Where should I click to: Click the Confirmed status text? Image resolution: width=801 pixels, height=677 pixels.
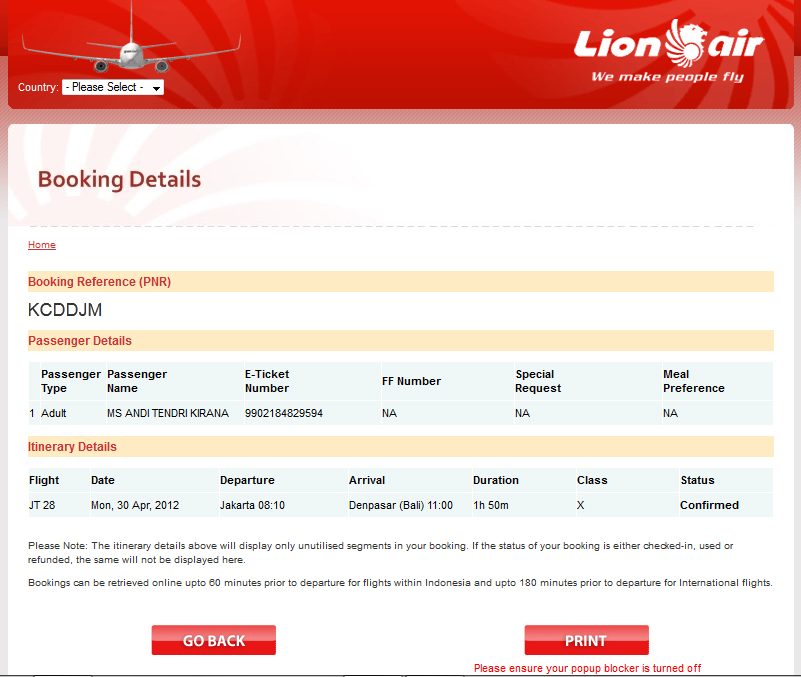pyautogui.click(x=709, y=505)
